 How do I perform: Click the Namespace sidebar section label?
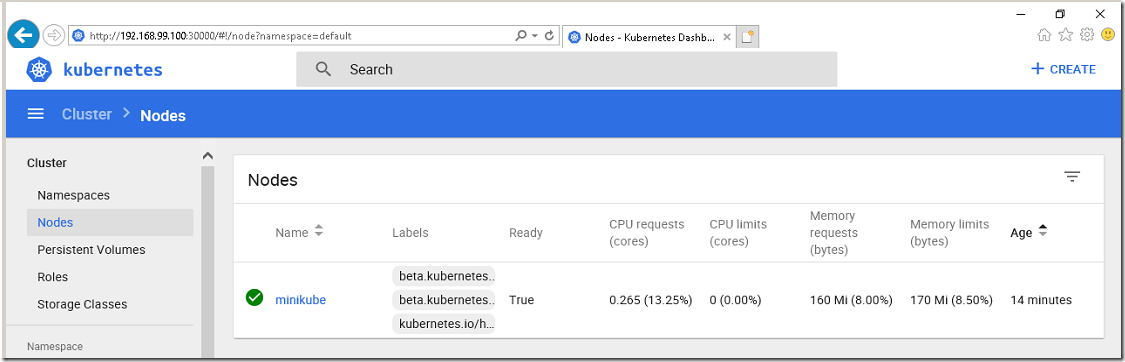point(55,346)
